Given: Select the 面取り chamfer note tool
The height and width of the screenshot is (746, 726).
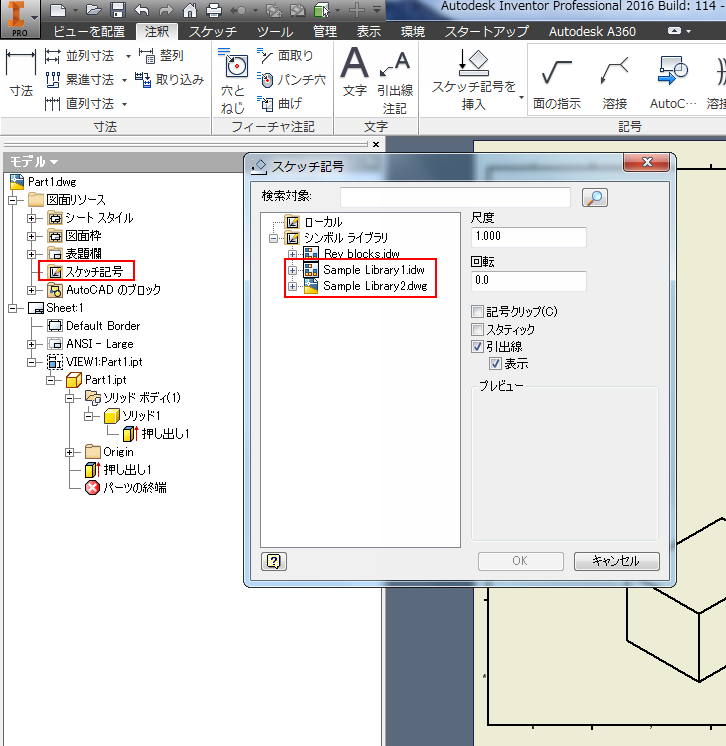Looking at the screenshot, I should 285,56.
